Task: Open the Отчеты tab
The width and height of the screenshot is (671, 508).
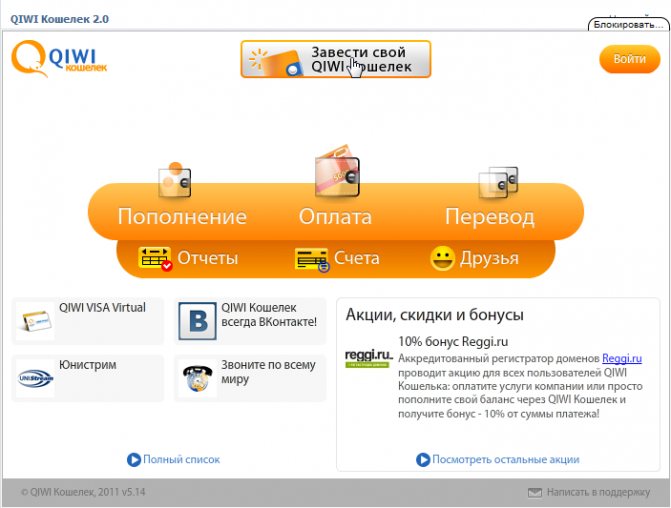Action: [208, 258]
